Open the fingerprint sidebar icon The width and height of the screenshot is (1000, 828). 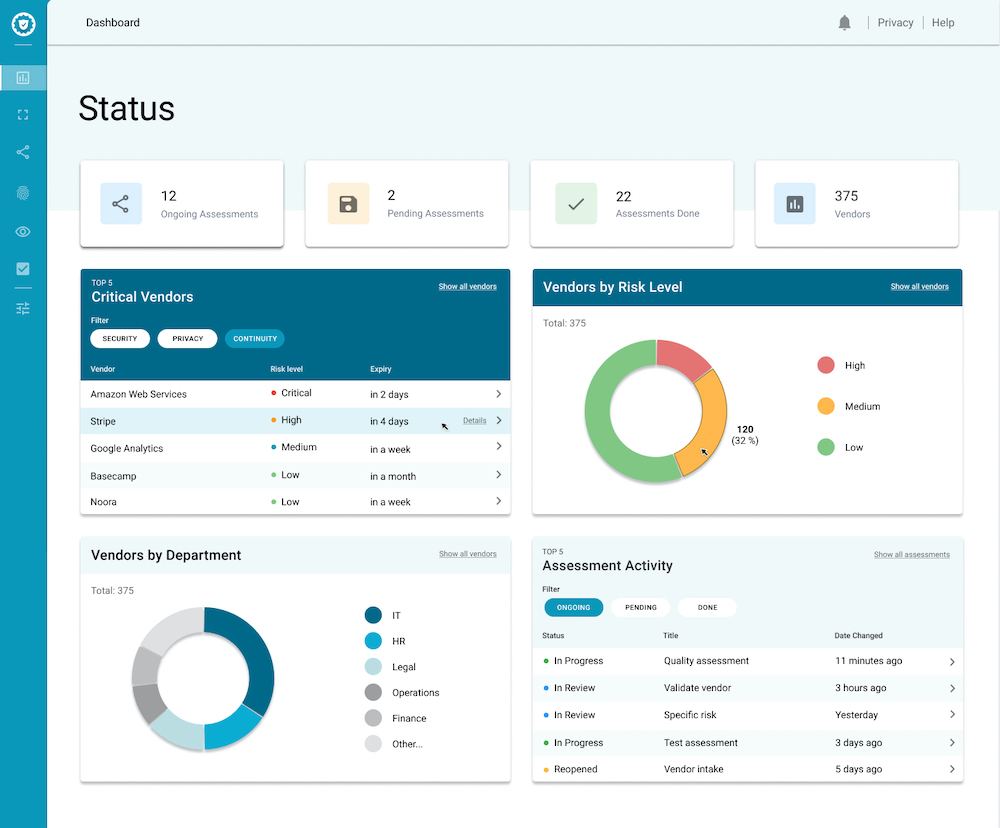tap(23, 193)
